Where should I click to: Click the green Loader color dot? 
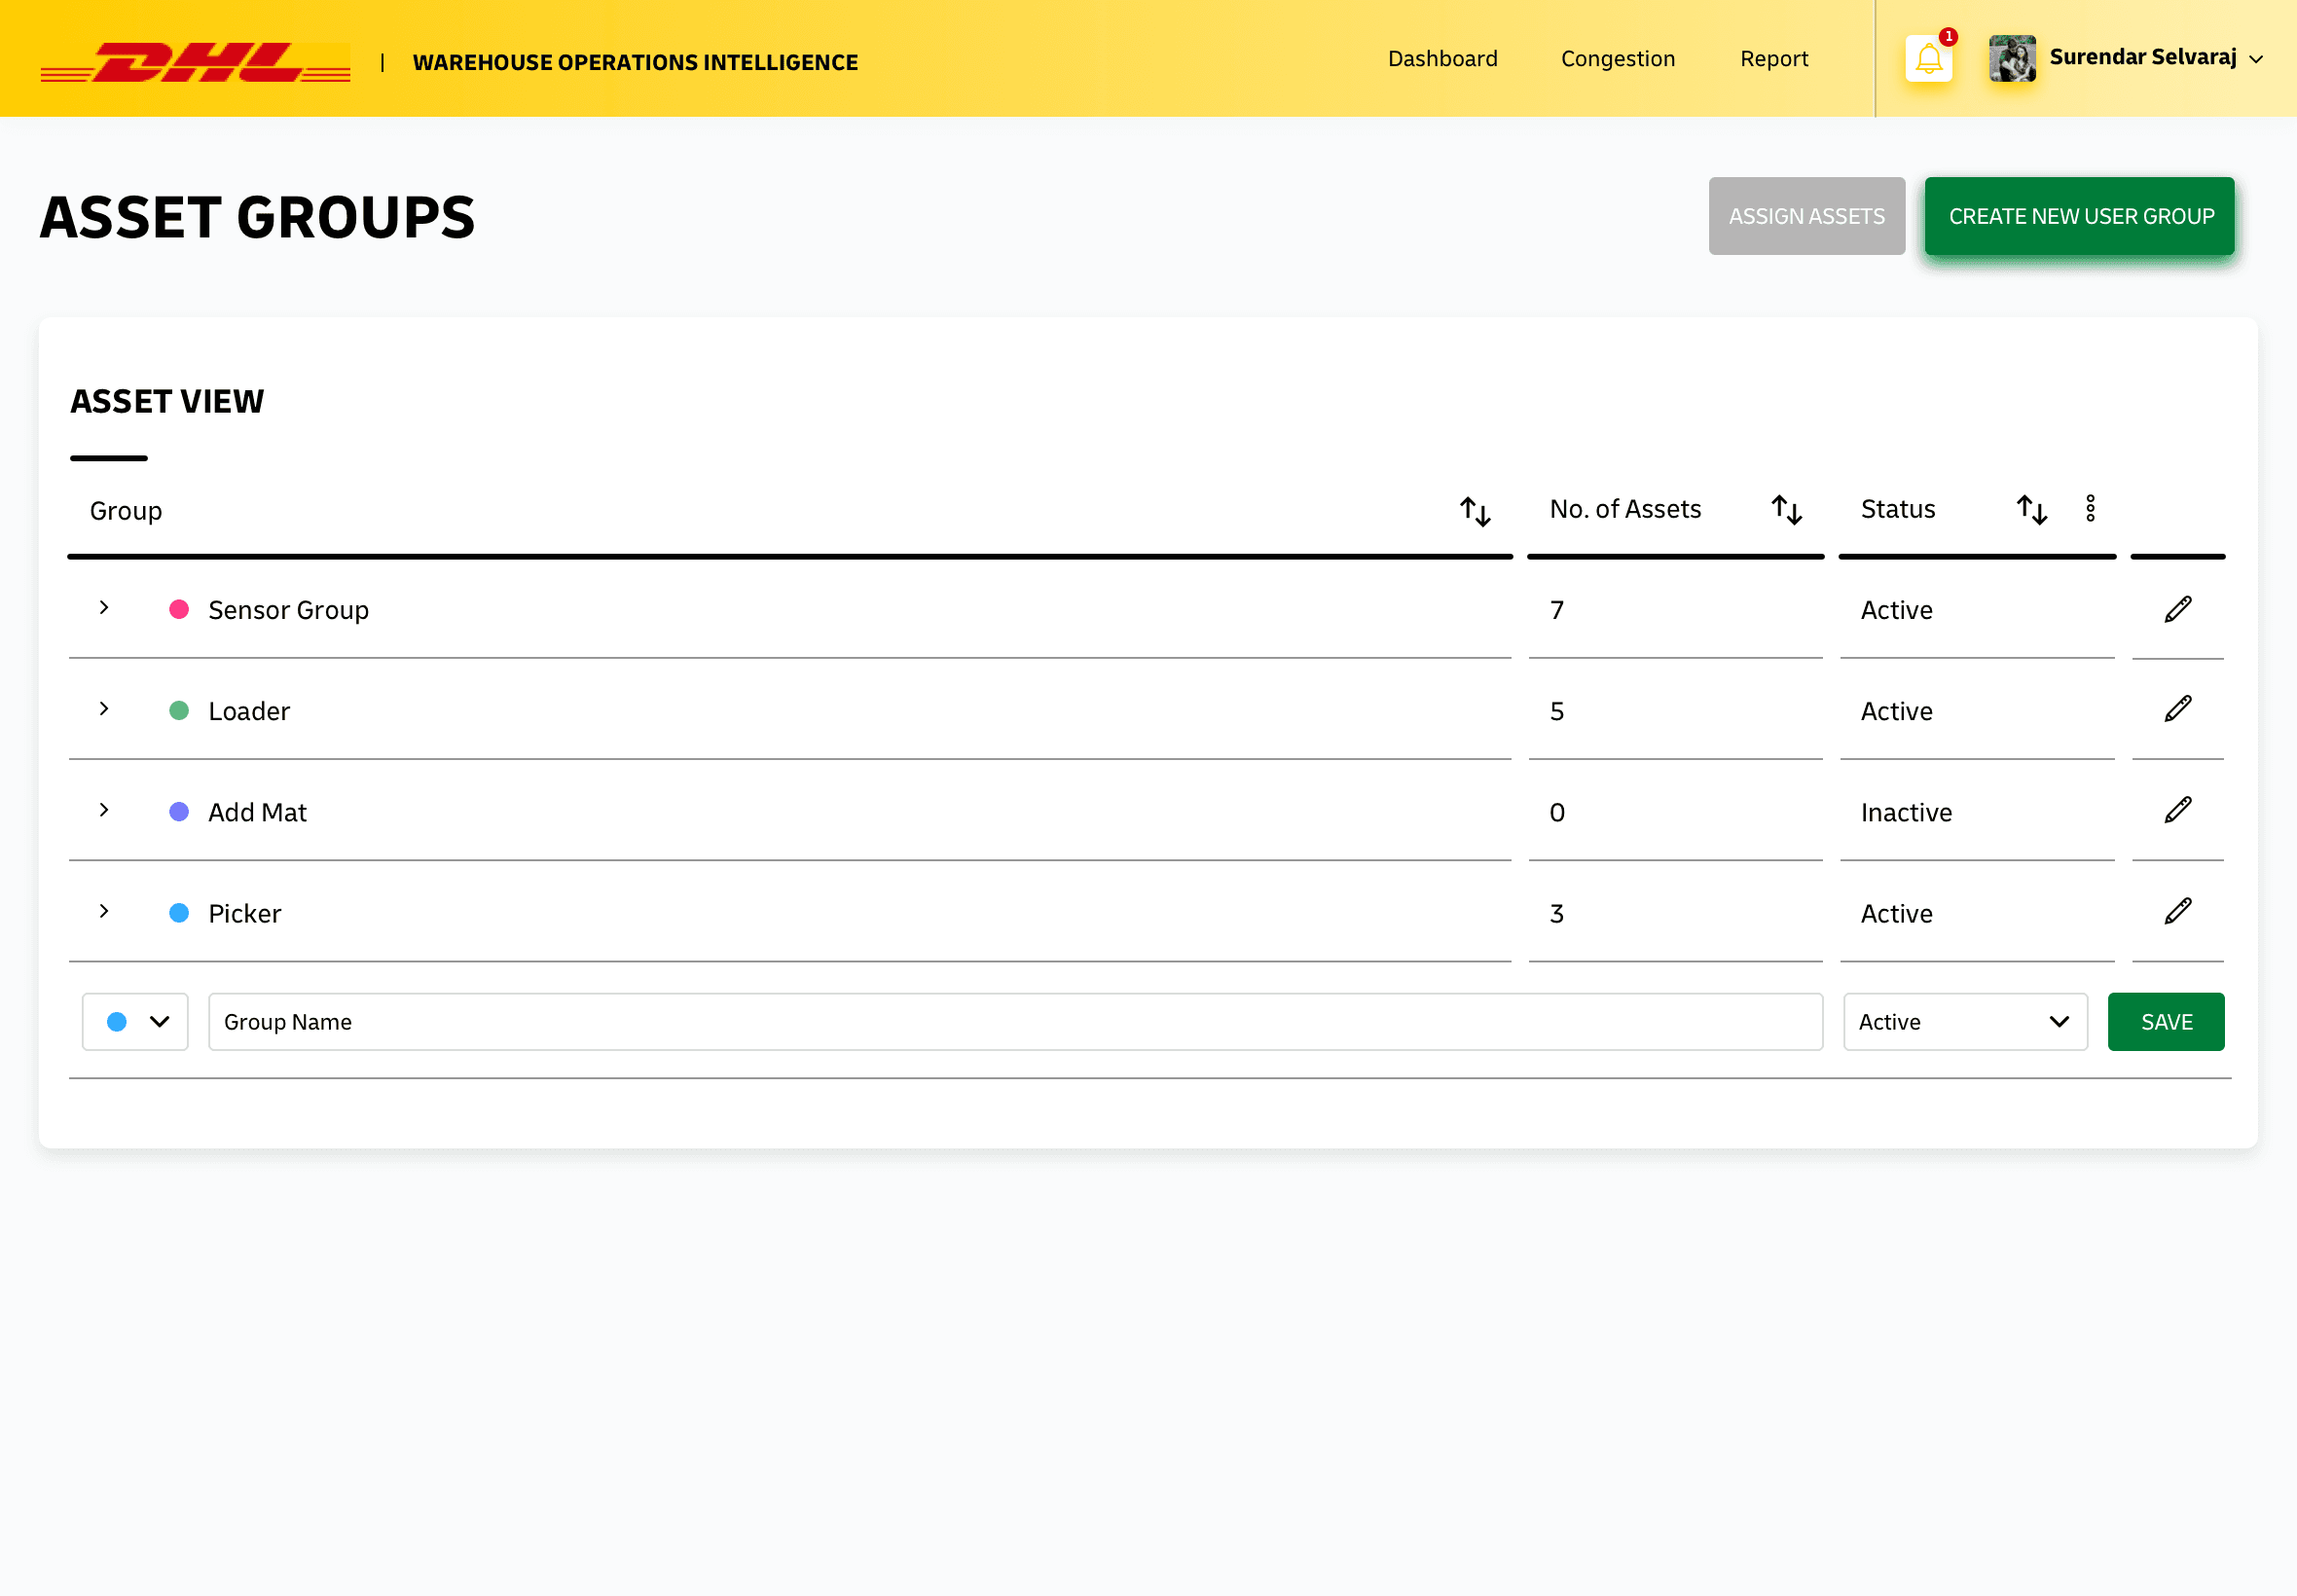[179, 711]
